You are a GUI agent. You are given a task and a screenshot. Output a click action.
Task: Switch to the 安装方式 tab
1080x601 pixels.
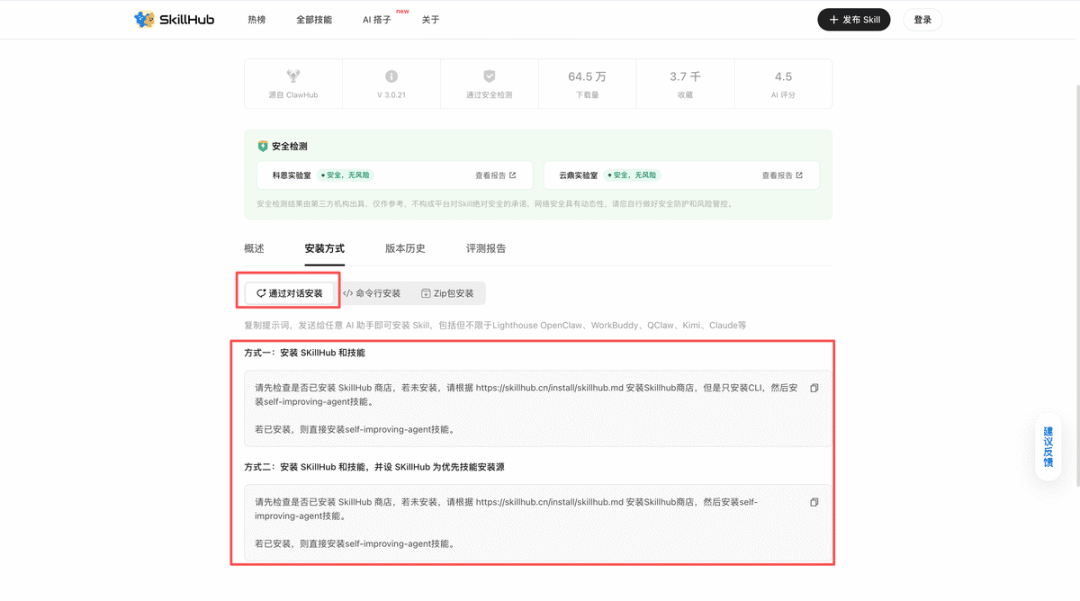324,249
